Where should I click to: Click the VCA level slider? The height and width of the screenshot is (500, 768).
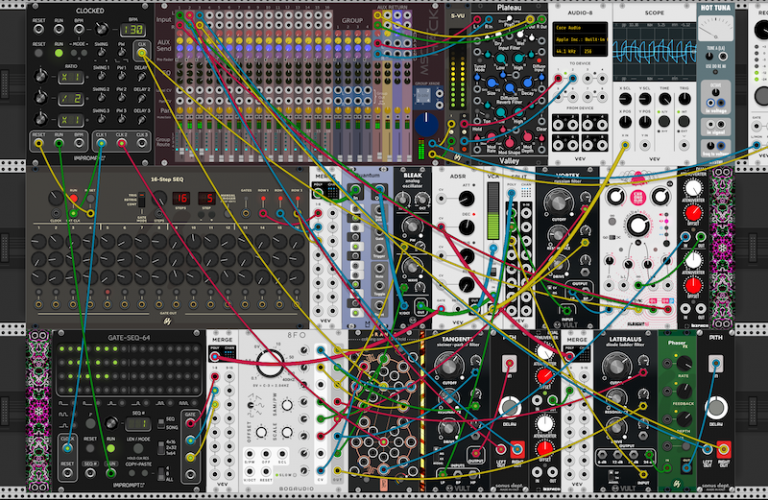pos(493,212)
